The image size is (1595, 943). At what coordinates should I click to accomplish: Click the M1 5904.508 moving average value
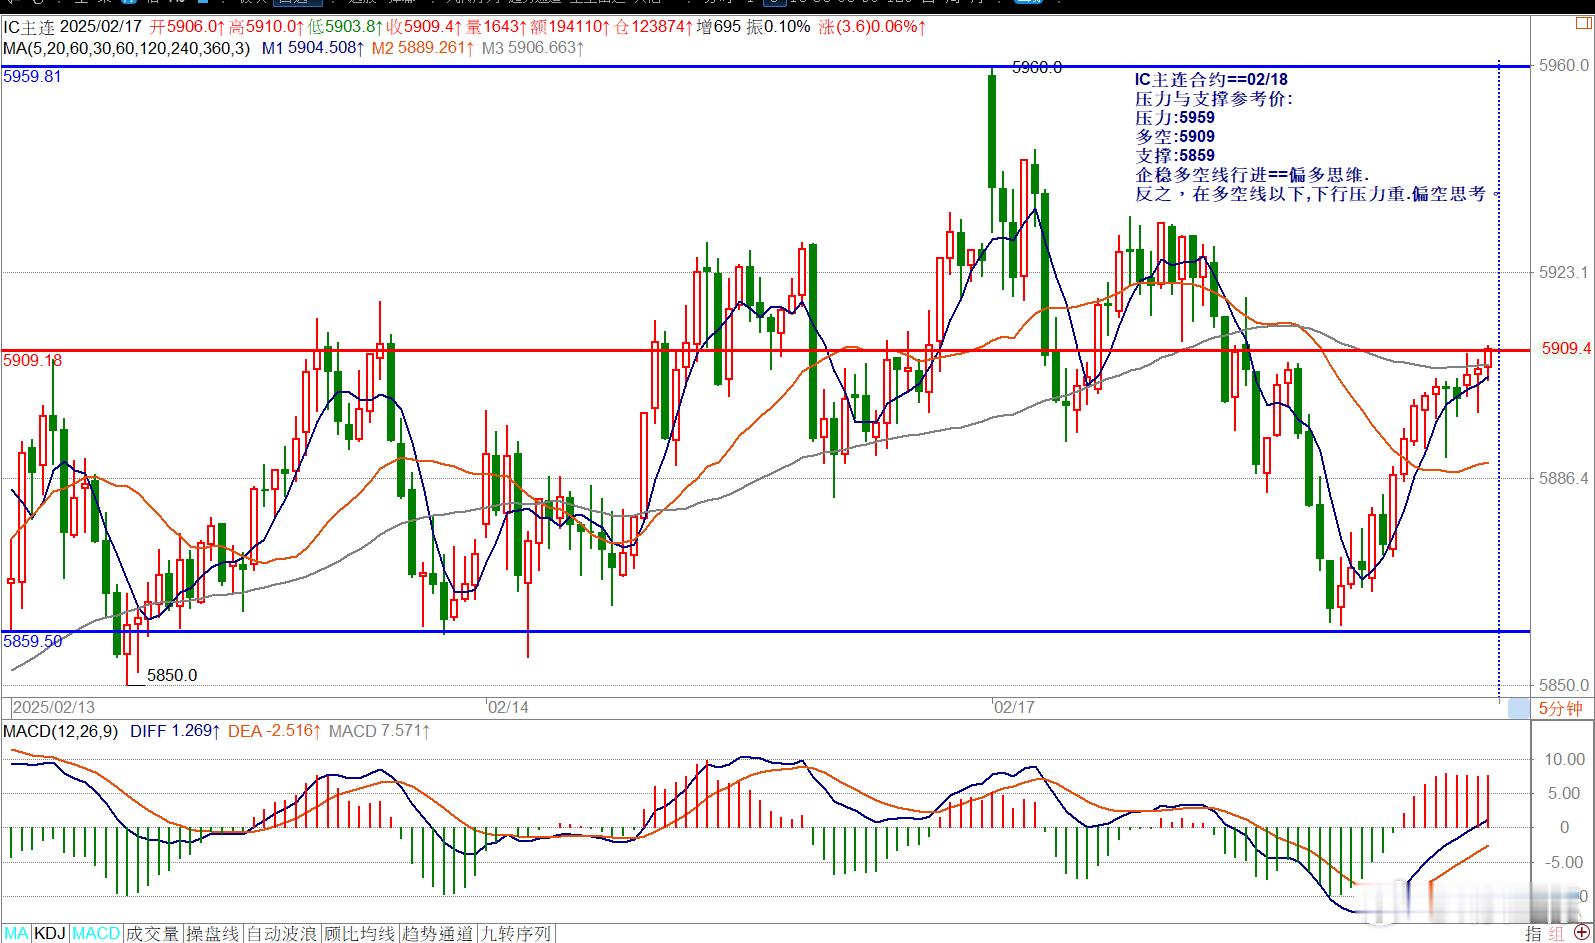click(314, 47)
